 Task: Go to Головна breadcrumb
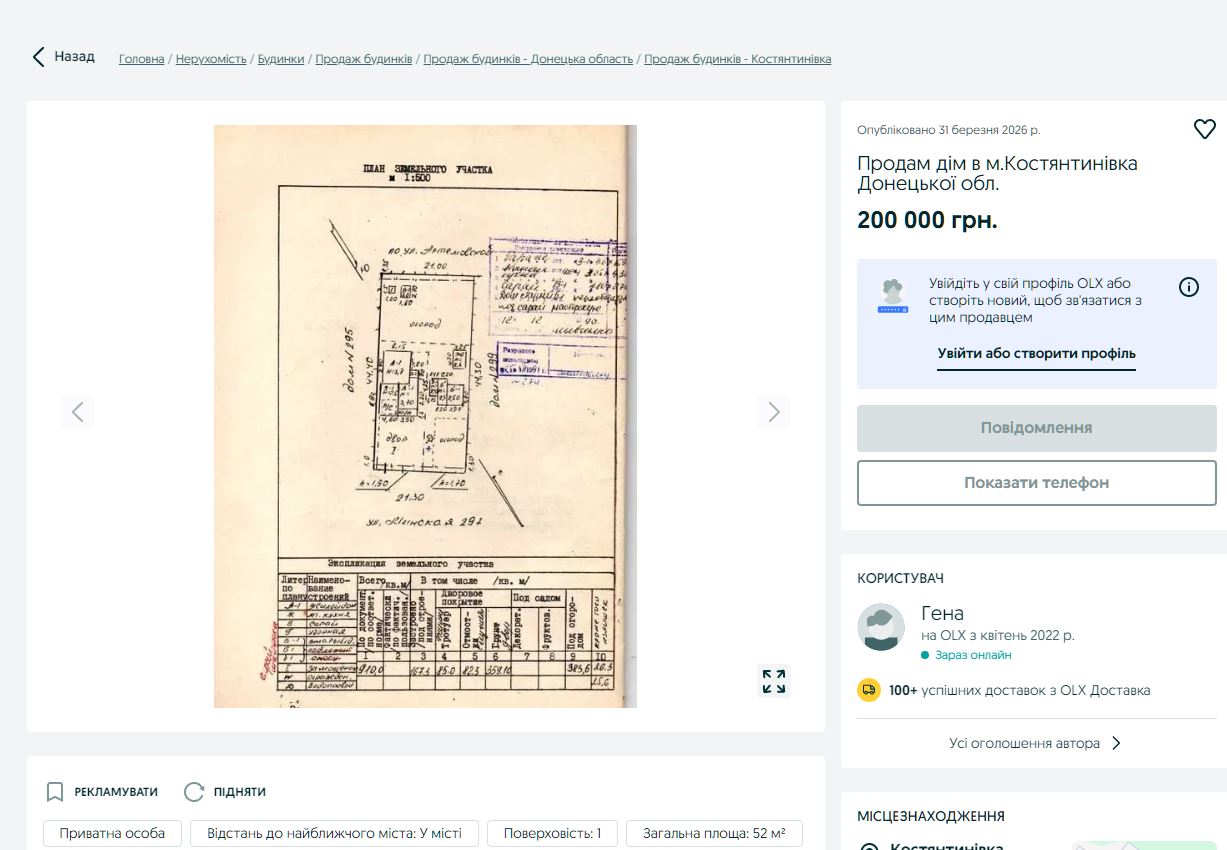pyautogui.click(x=141, y=59)
